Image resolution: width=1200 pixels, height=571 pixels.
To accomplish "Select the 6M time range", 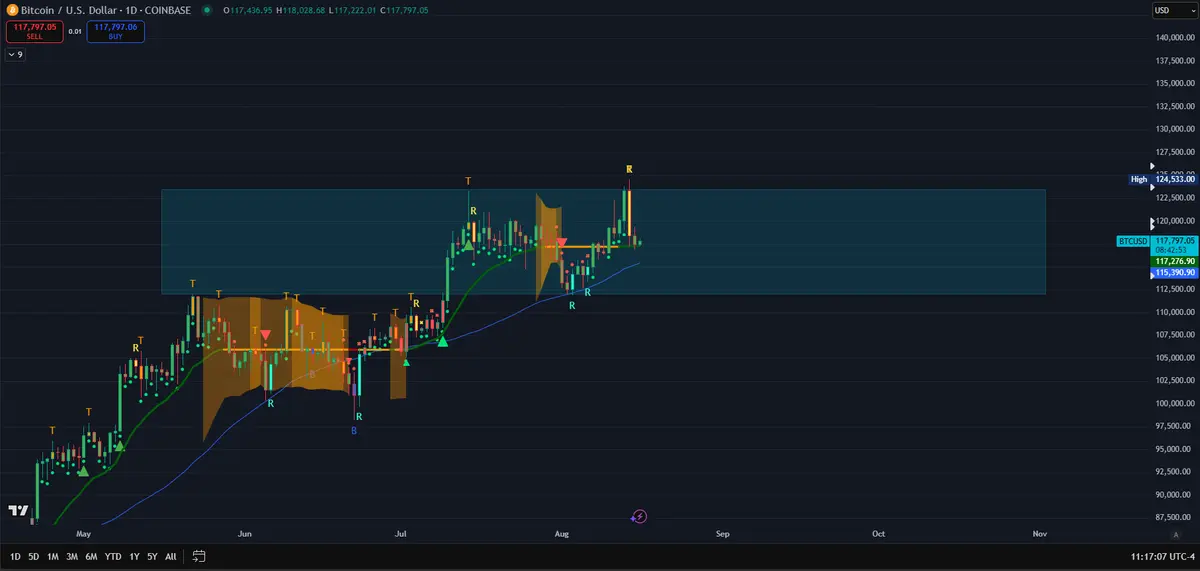I will tap(91, 556).
